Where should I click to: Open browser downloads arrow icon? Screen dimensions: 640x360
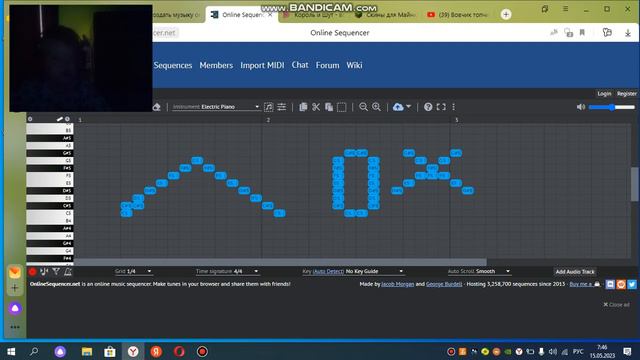(628, 33)
